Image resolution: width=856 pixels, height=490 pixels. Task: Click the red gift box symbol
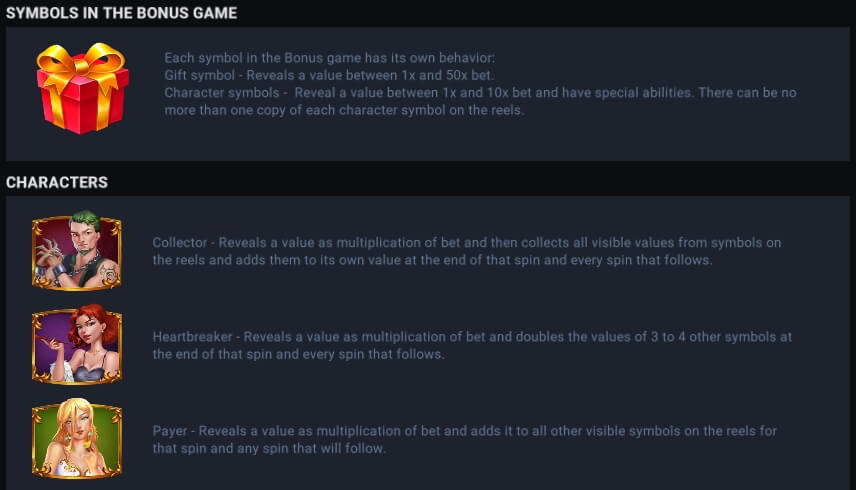[x=82, y=88]
